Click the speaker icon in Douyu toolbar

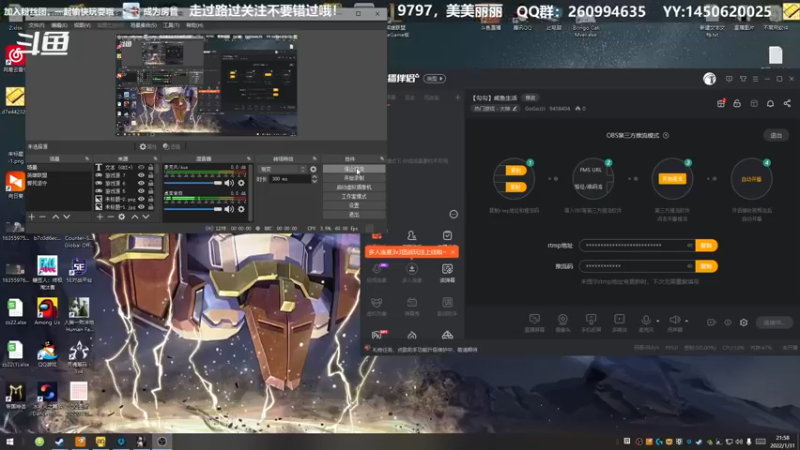[674, 320]
